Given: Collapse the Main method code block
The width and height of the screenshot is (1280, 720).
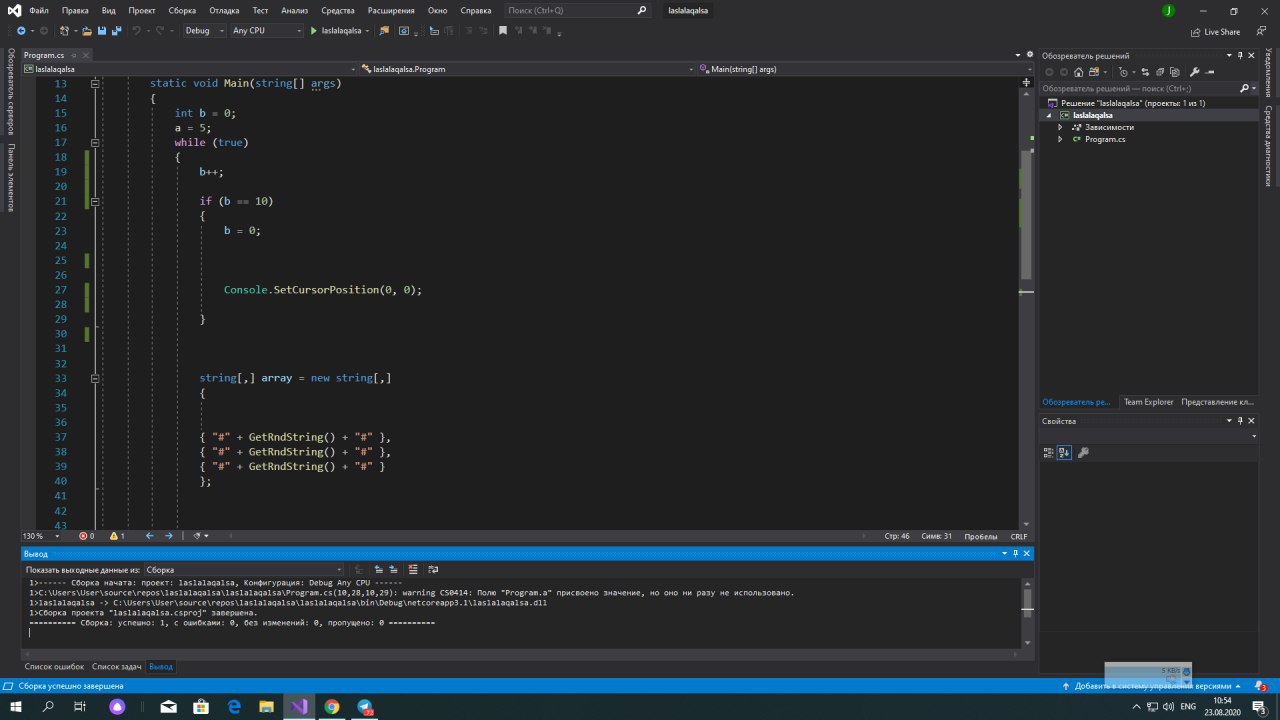Looking at the screenshot, I should coord(95,84).
